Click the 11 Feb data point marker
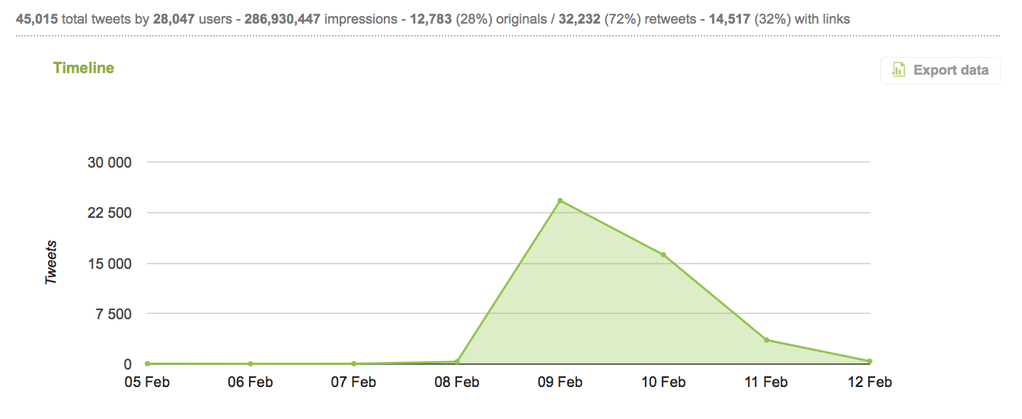The width and height of the screenshot is (1022, 419). [766, 340]
